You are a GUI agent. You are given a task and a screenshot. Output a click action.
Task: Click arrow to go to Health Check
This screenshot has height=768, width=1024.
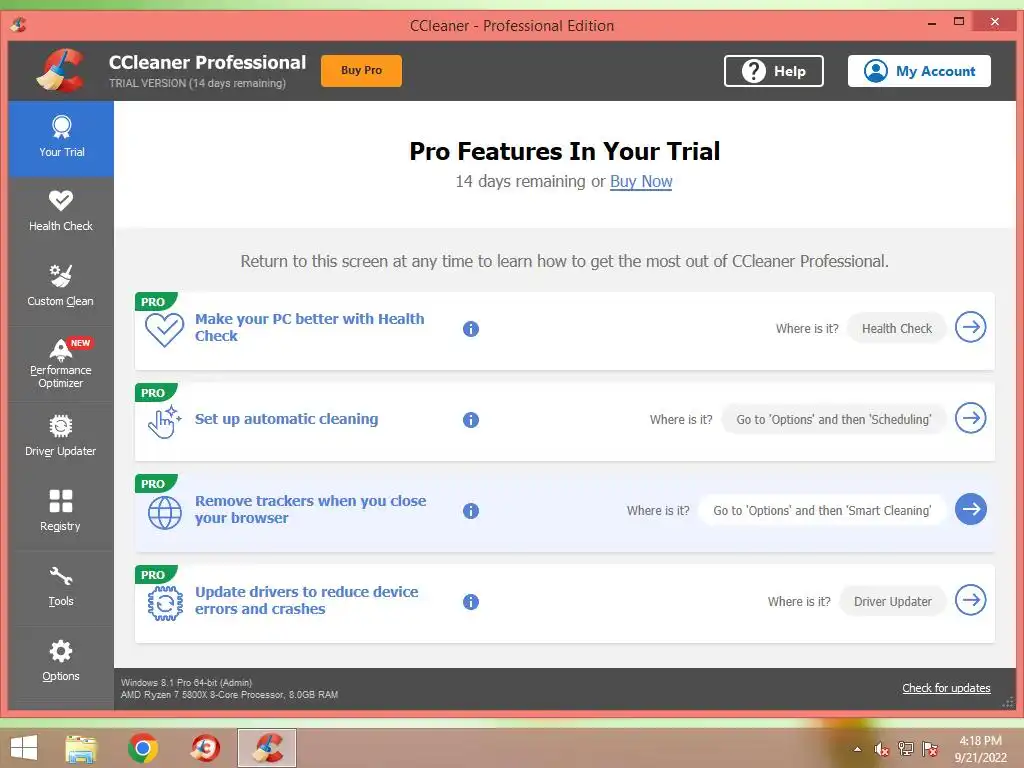[x=970, y=327]
